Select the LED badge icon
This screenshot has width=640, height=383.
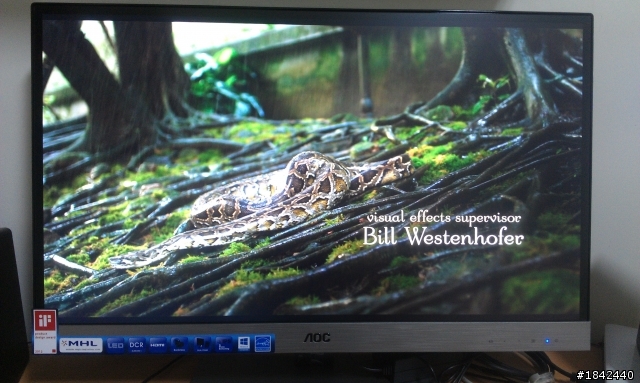(x=115, y=345)
